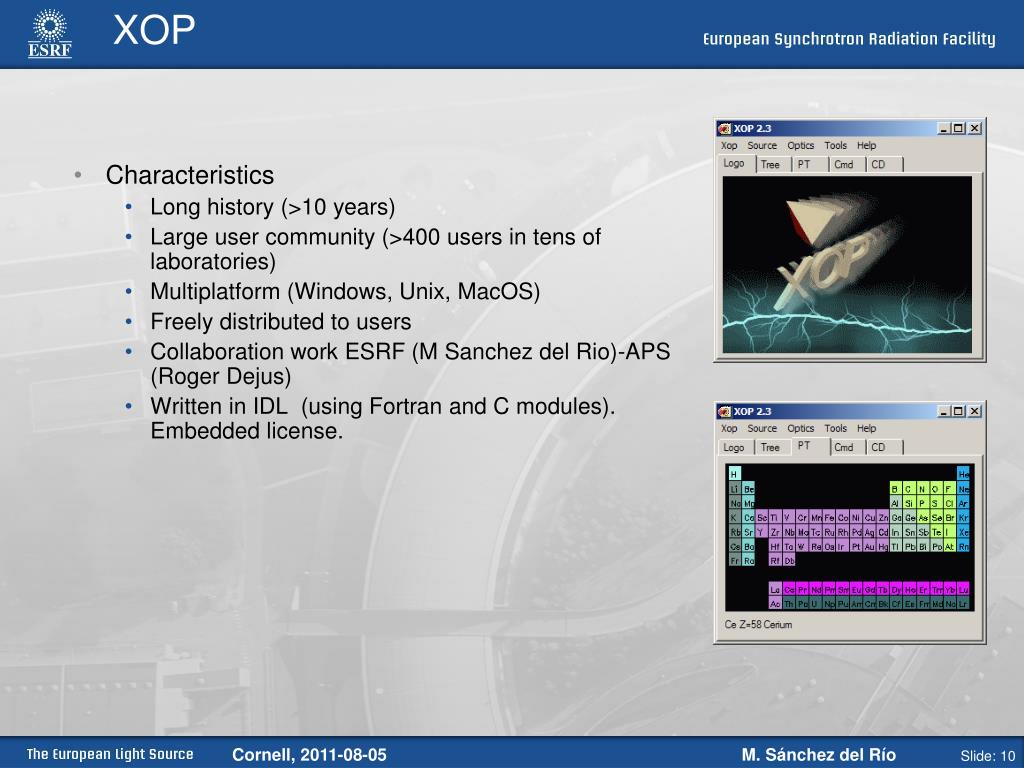Select oxygen (O) cell in the periodic table
Screen dimensions: 1024x768
coord(936,488)
